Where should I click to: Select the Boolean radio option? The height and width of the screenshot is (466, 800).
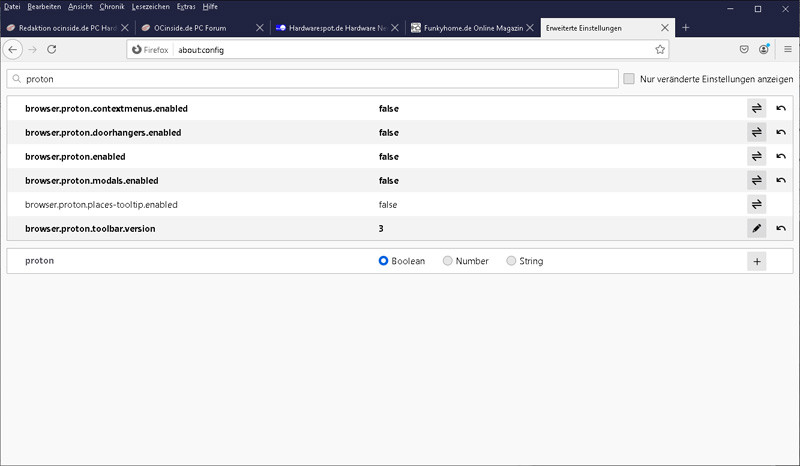tap(383, 261)
